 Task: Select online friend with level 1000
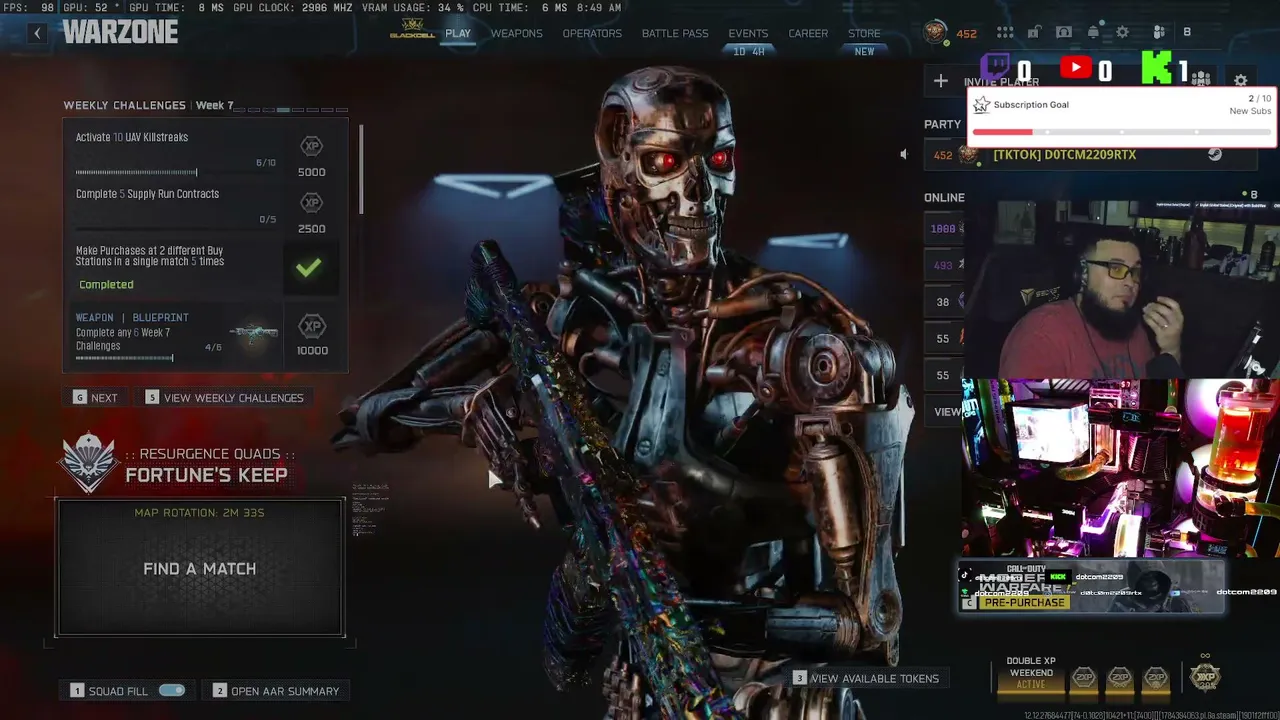[943, 229]
